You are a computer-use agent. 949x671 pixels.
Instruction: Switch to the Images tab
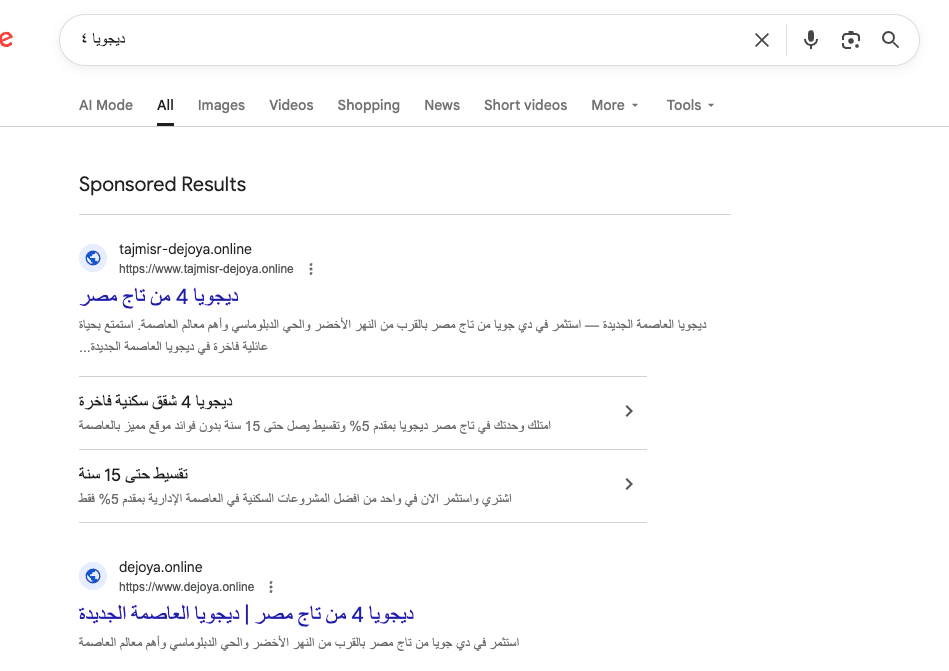click(x=221, y=105)
